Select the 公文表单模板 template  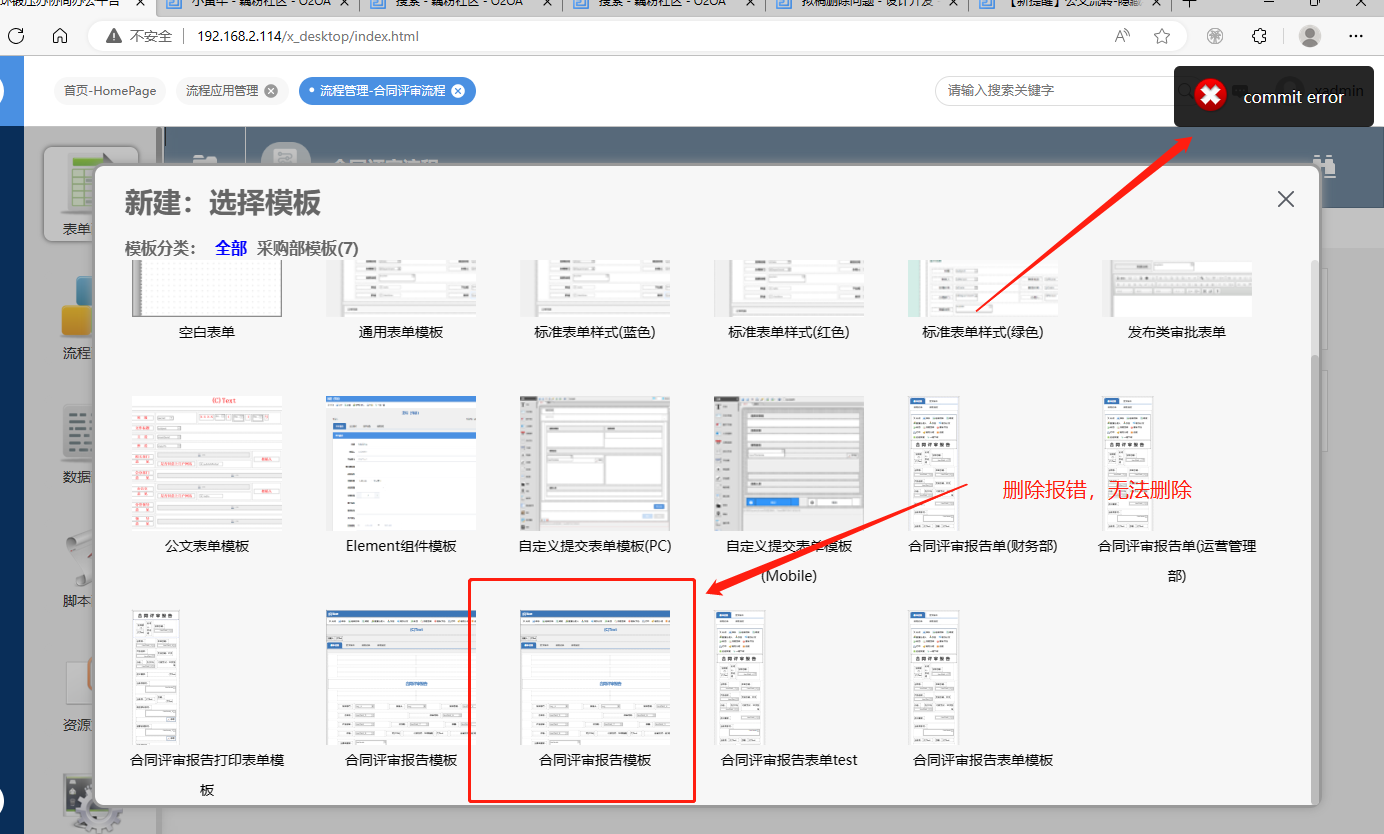click(x=207, y=475)
